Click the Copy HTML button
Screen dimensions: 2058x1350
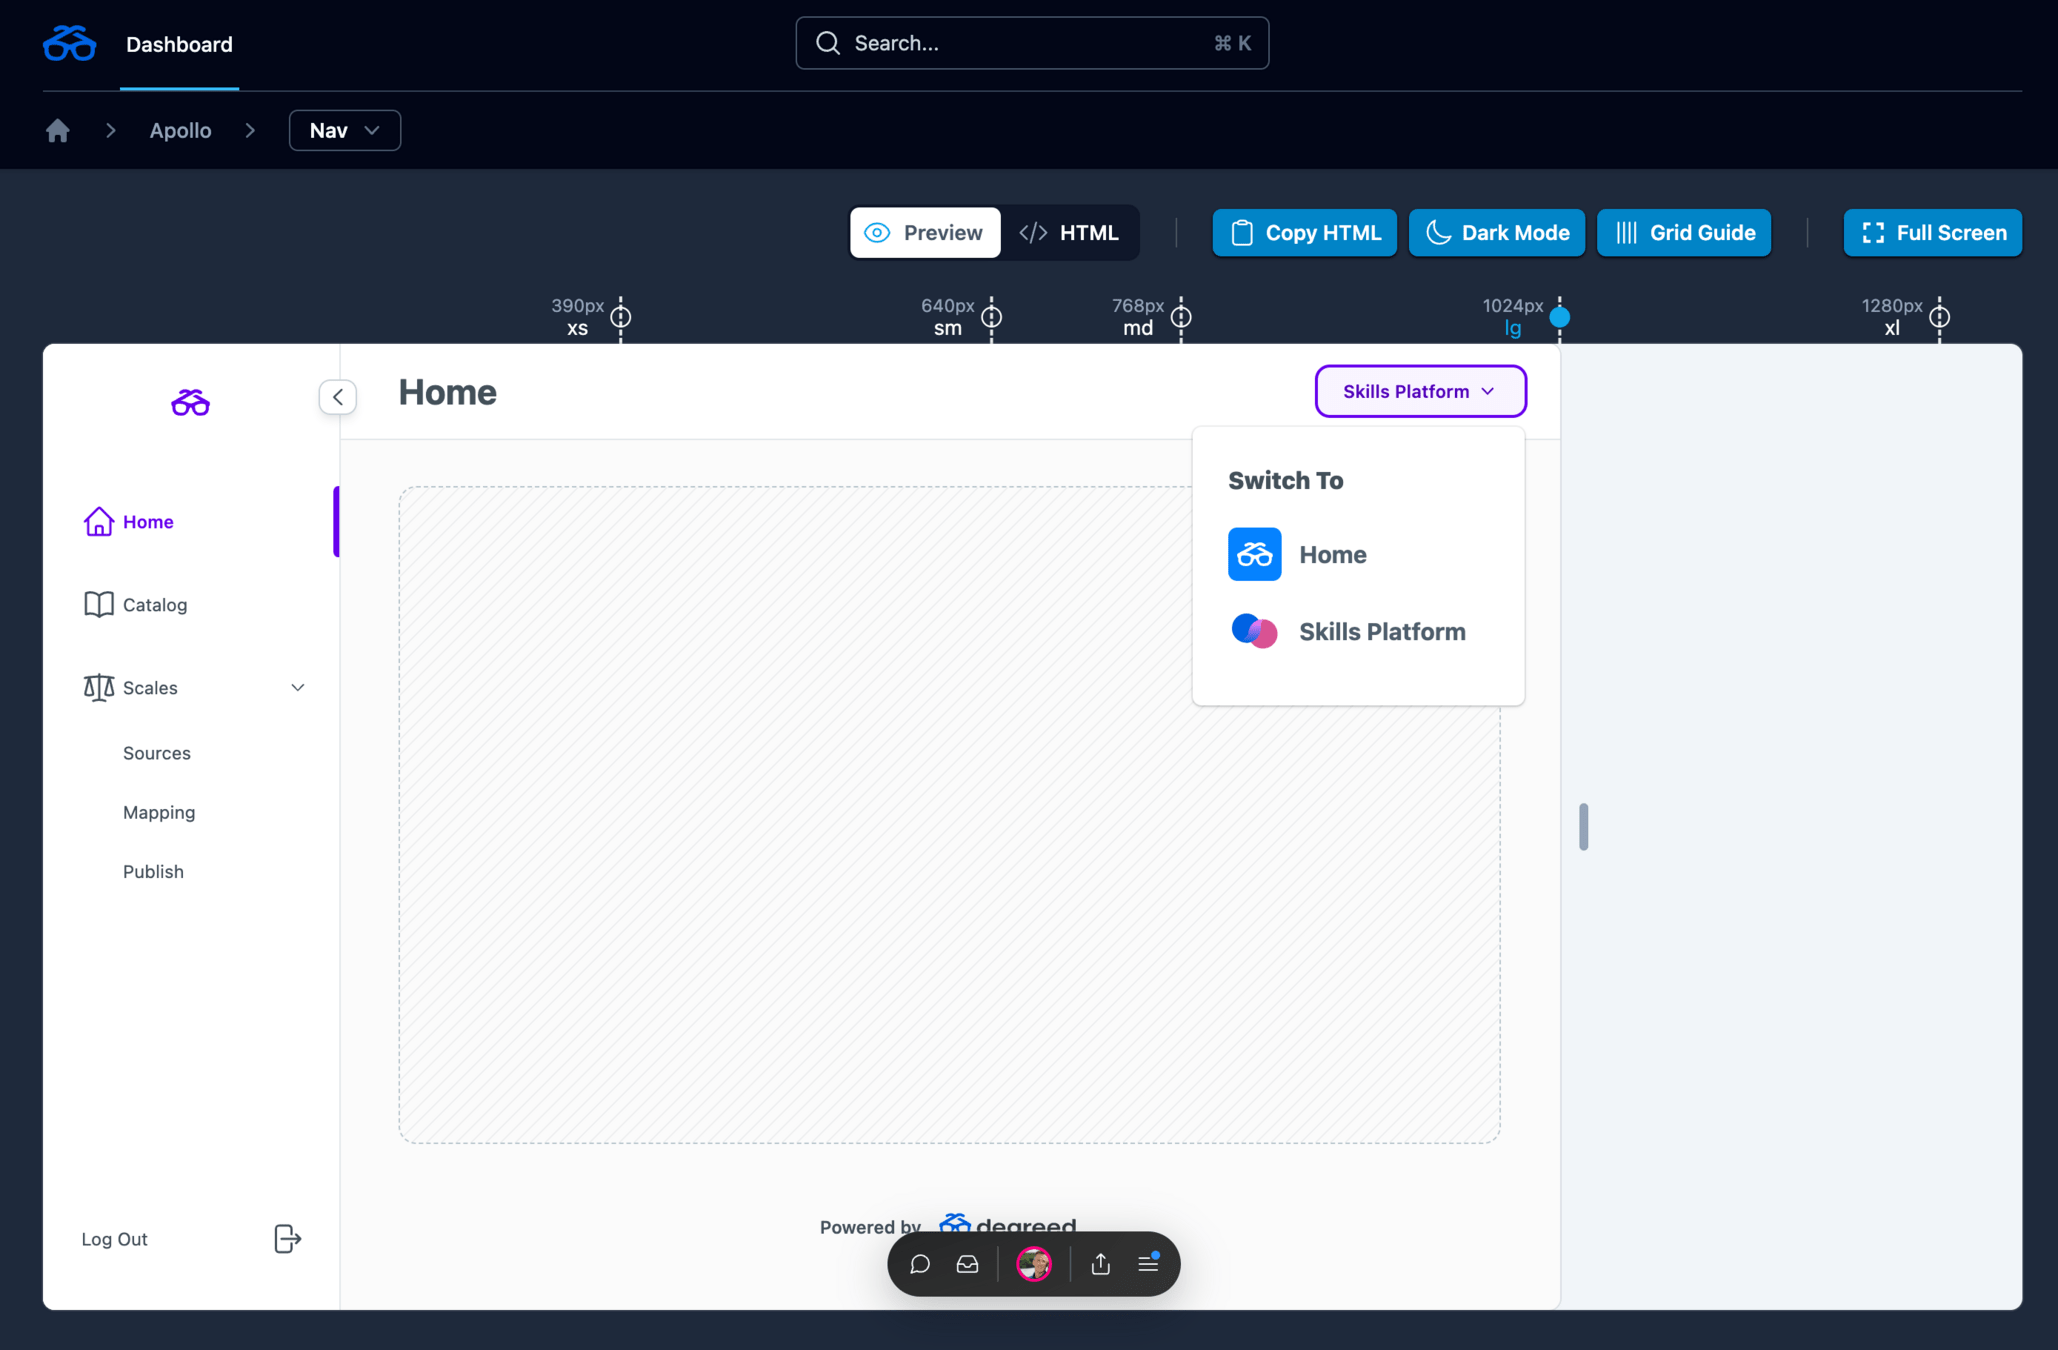point(1304,233)
